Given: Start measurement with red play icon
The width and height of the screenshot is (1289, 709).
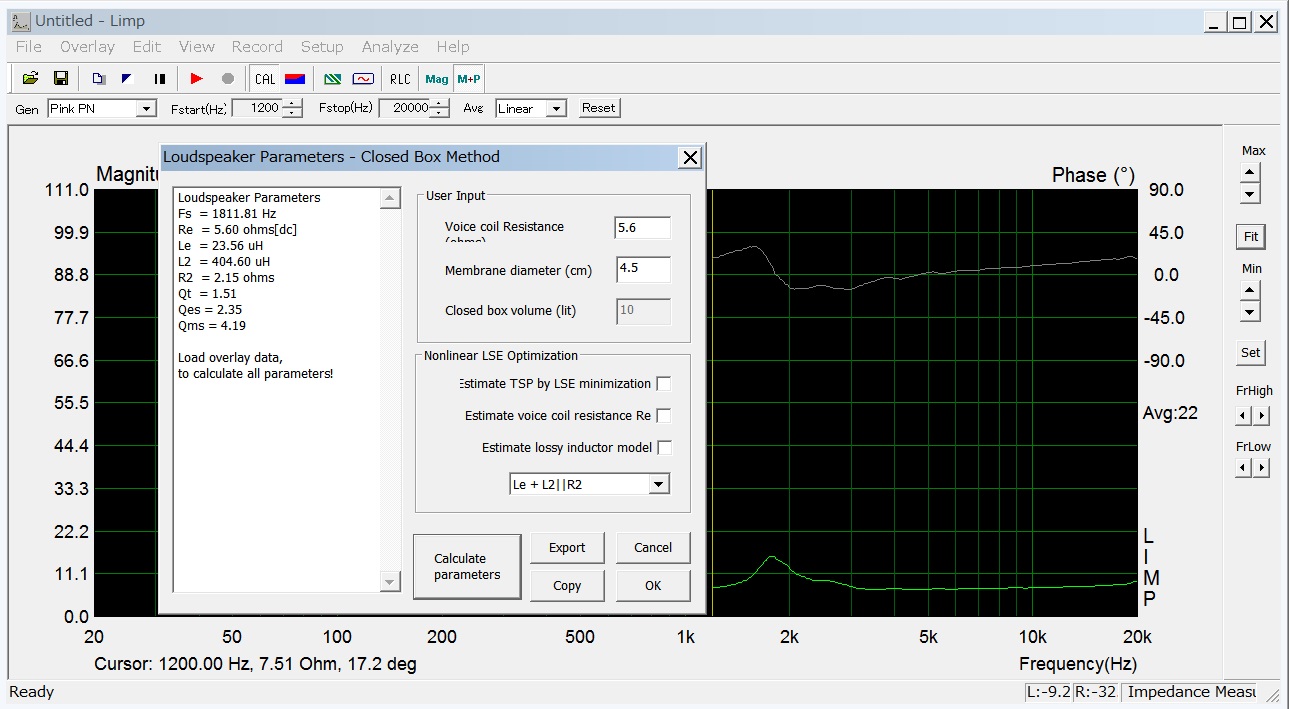Looking at the screenshot, I should [196, 78].
